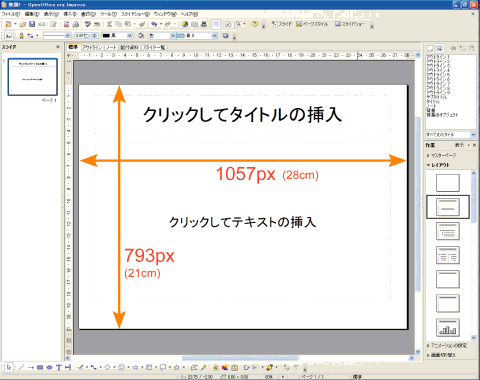Toggle the shadow icon on the line toolbar

[x=226, y=35]
